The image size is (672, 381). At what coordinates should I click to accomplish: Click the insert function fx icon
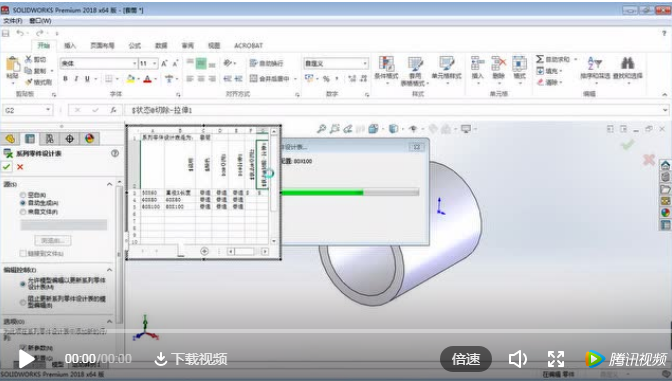point(113,110)
